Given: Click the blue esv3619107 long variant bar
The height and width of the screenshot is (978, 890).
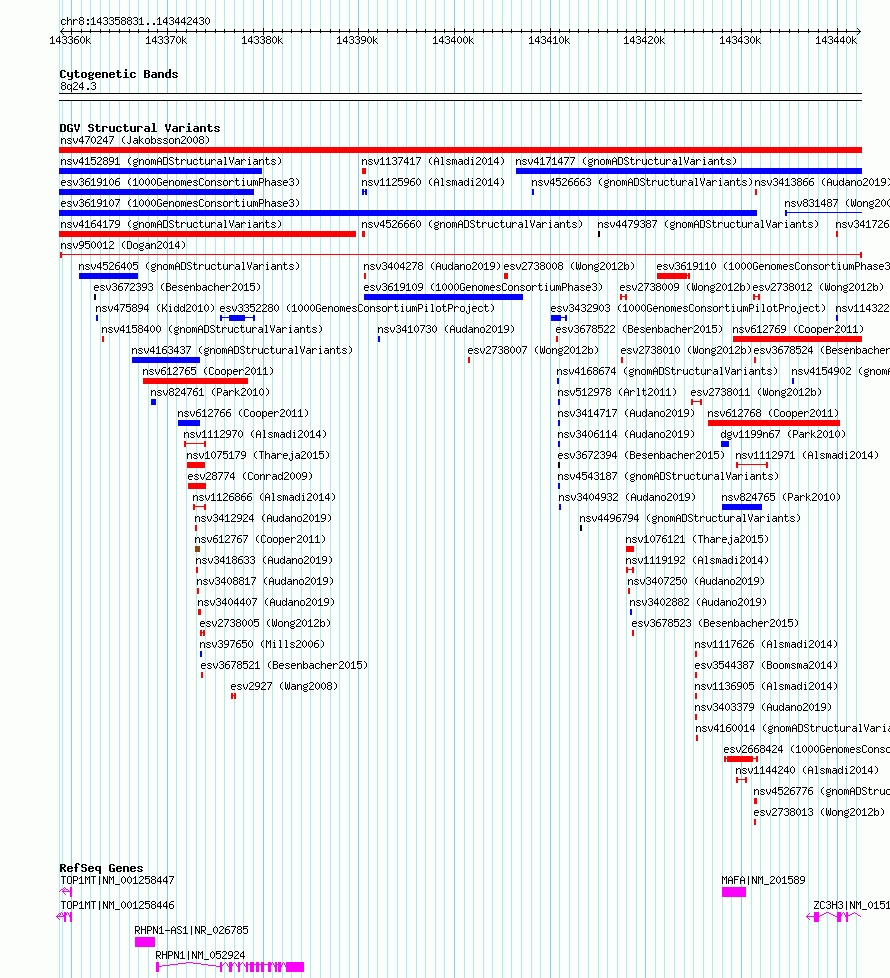Looking at the screenshot, I should (408, 213).
